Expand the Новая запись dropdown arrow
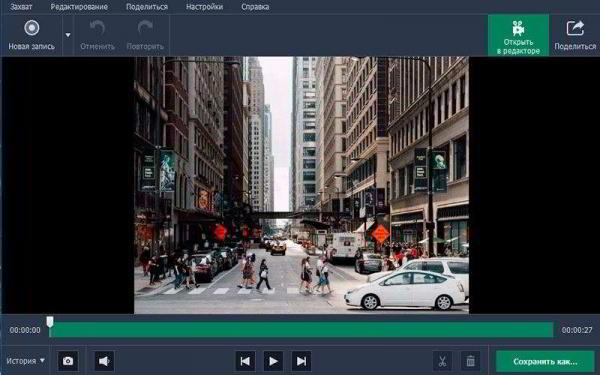This screenshot has height=375, width=600. (x=68, y=35)
